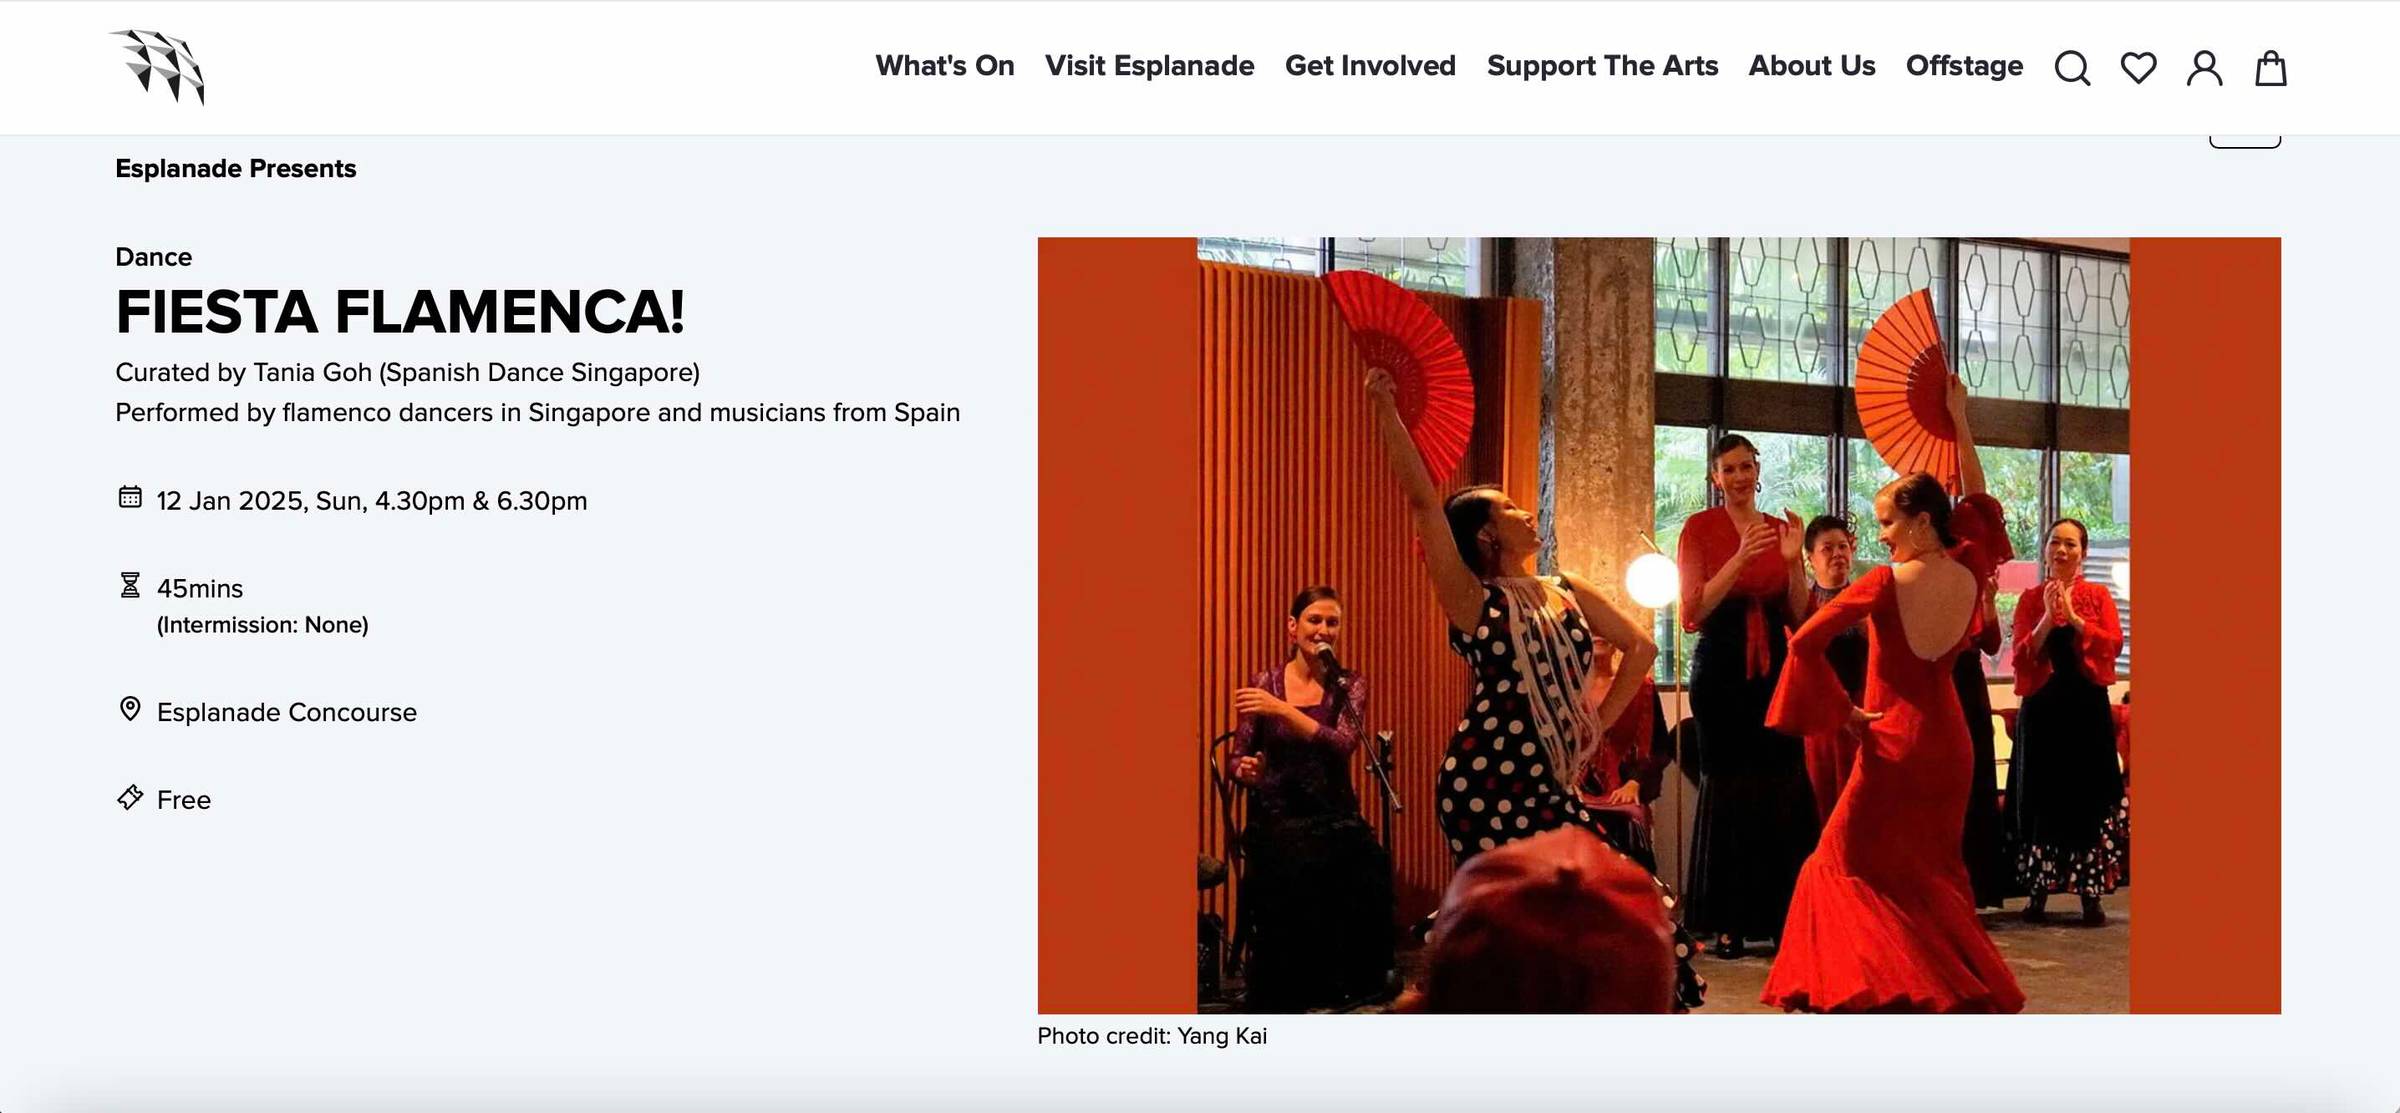Viewport: 2400px width, 1113px height.
Task: Open the What's On menu
Action: point(945,66)
